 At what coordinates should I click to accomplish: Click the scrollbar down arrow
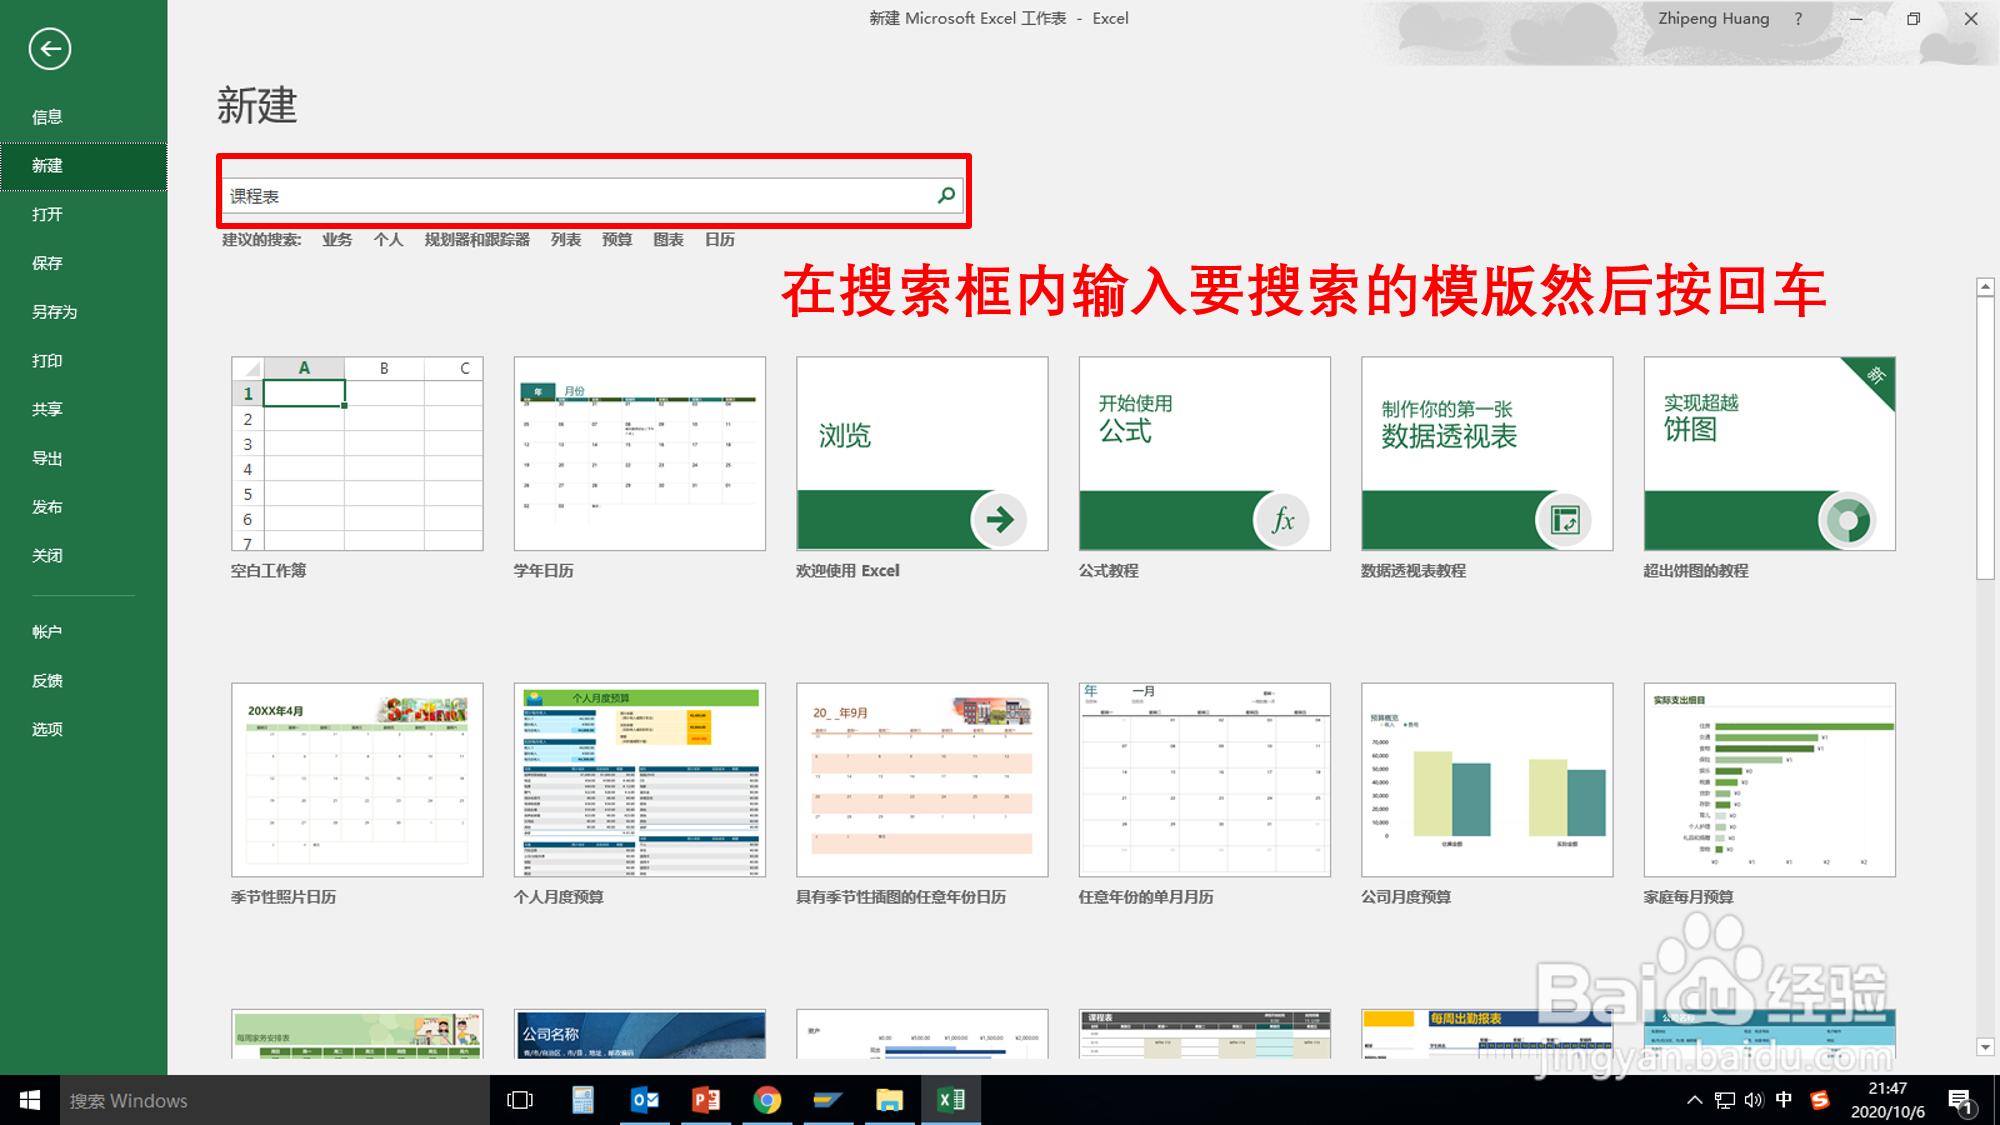(1985, 1047)
